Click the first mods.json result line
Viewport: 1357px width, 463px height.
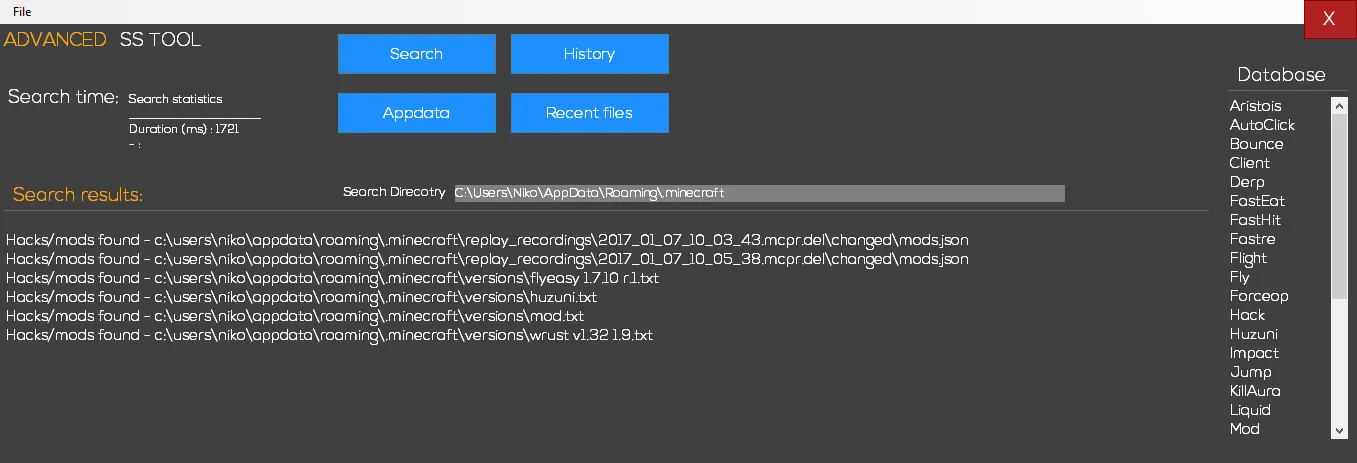(x=487, y=240)
